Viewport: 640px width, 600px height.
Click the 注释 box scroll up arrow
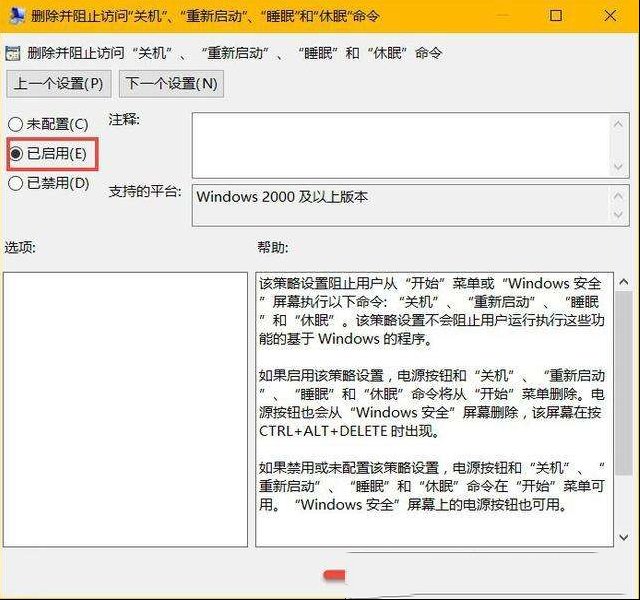[618, 124]
